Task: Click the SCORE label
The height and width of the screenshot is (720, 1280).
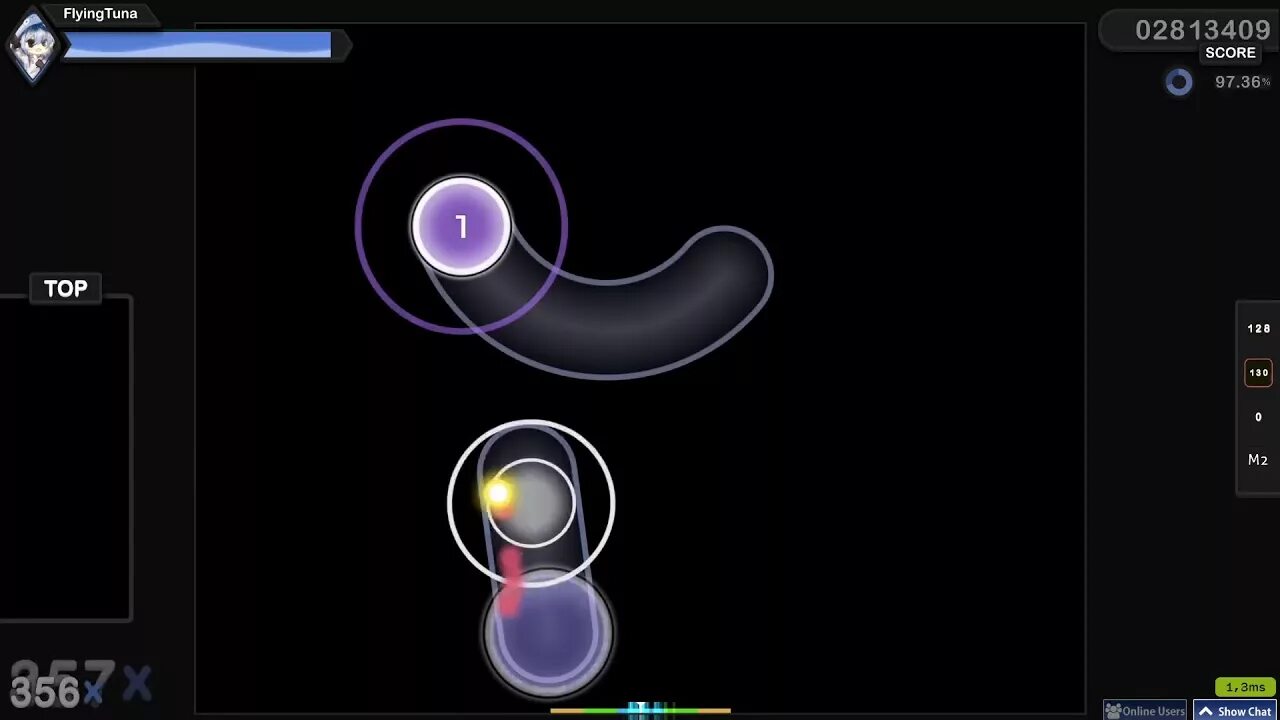Action: click(1230, 53)
